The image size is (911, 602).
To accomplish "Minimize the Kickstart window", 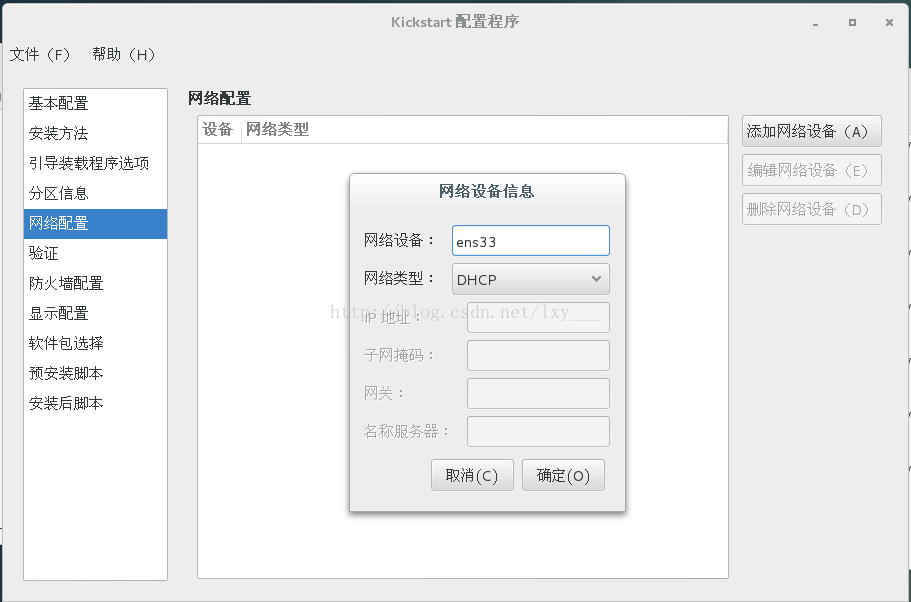I will (816, 23).
